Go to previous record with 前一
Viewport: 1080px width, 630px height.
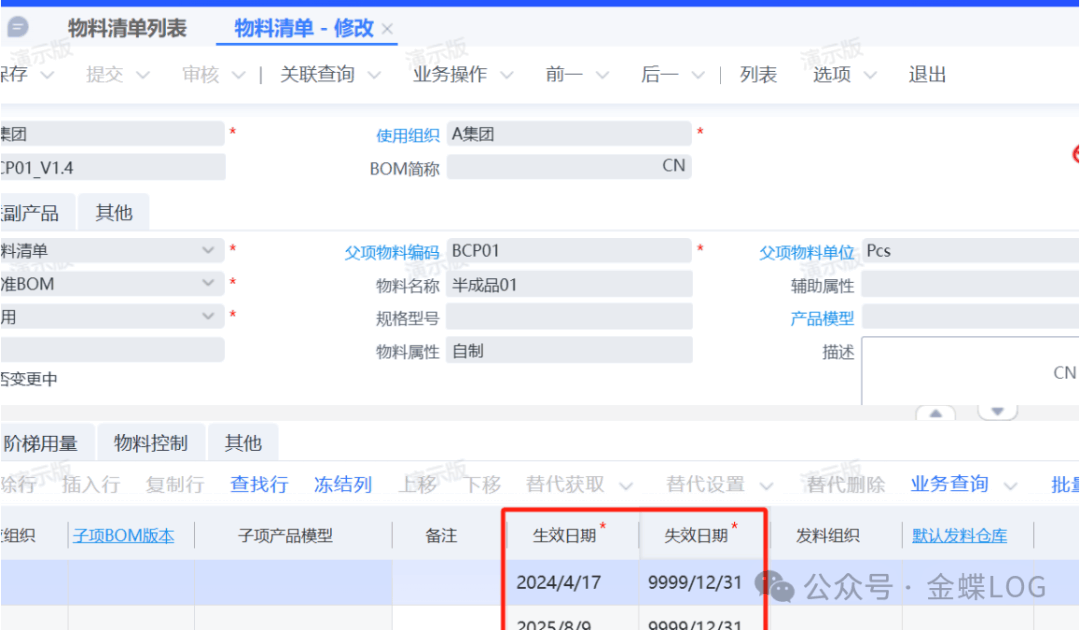tap(564, 75)
